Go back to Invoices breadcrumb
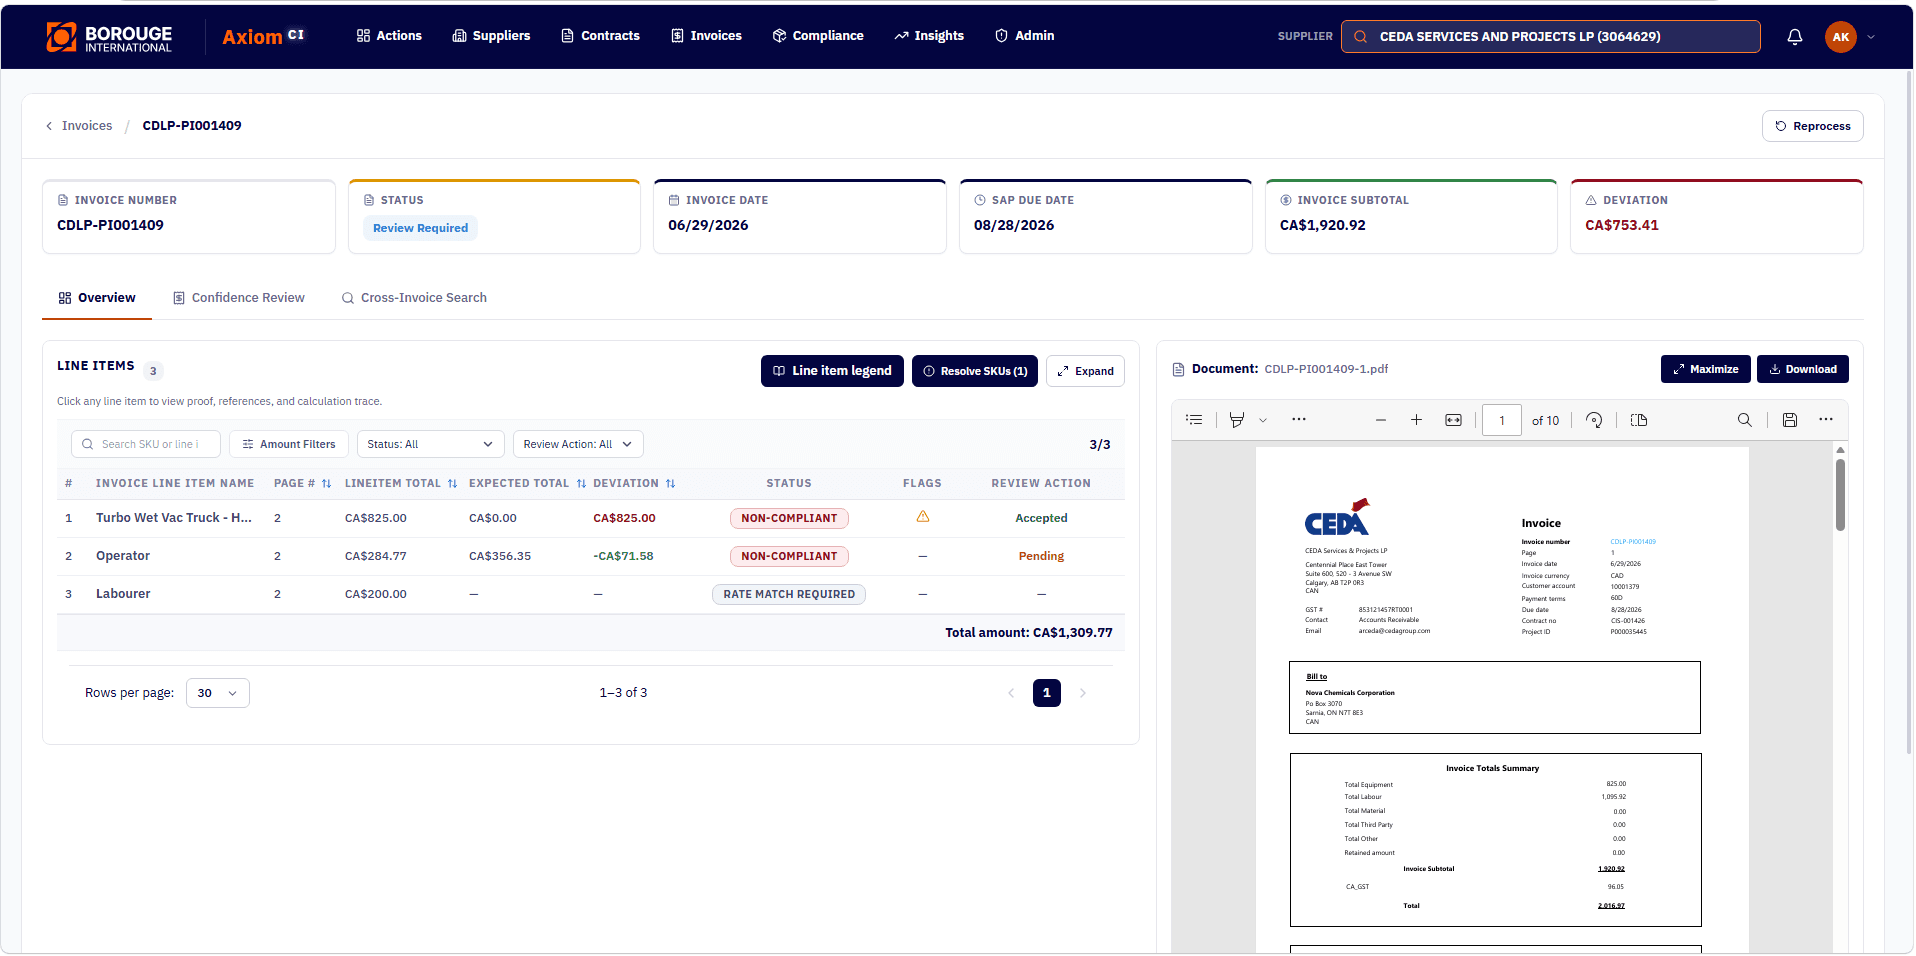The height and width of the screenshot is (956, 1916). click(79, 126)
